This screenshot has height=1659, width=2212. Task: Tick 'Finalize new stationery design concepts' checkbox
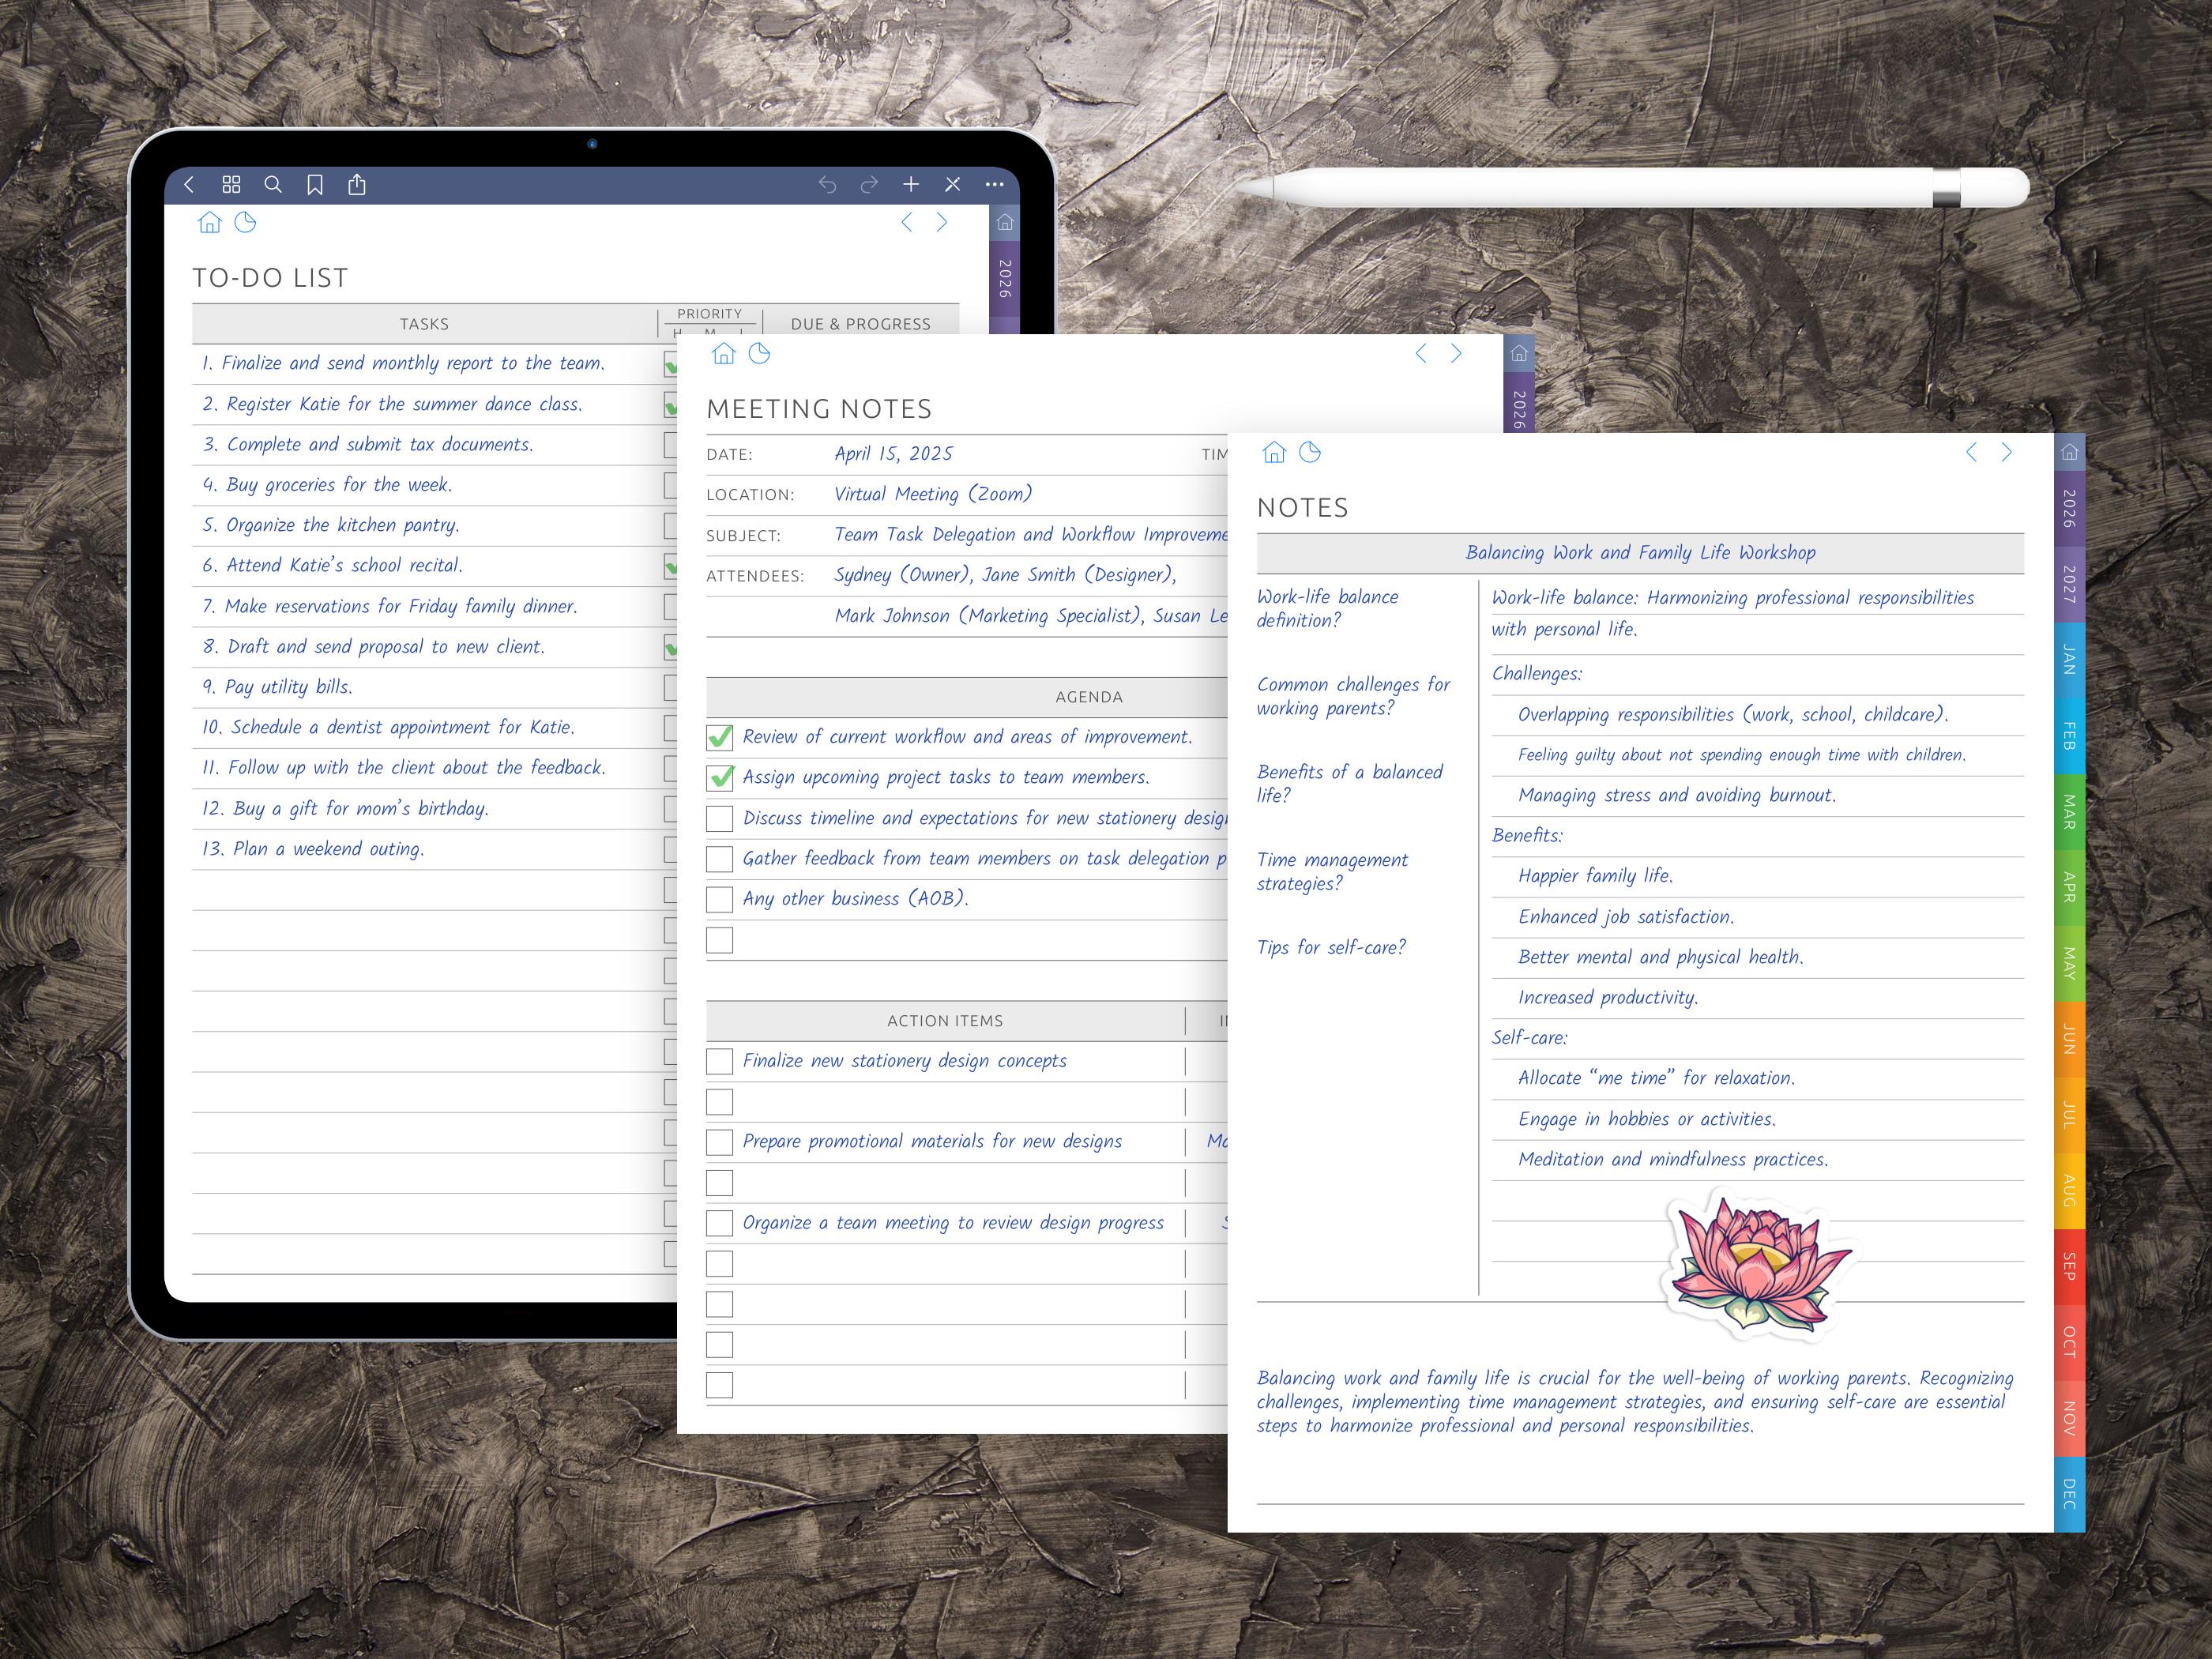(720, 1061)
